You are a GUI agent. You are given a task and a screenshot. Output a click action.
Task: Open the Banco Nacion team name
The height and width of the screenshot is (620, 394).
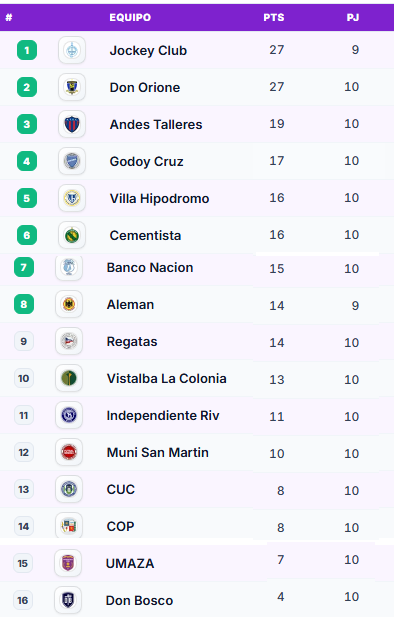click(150, 268)
